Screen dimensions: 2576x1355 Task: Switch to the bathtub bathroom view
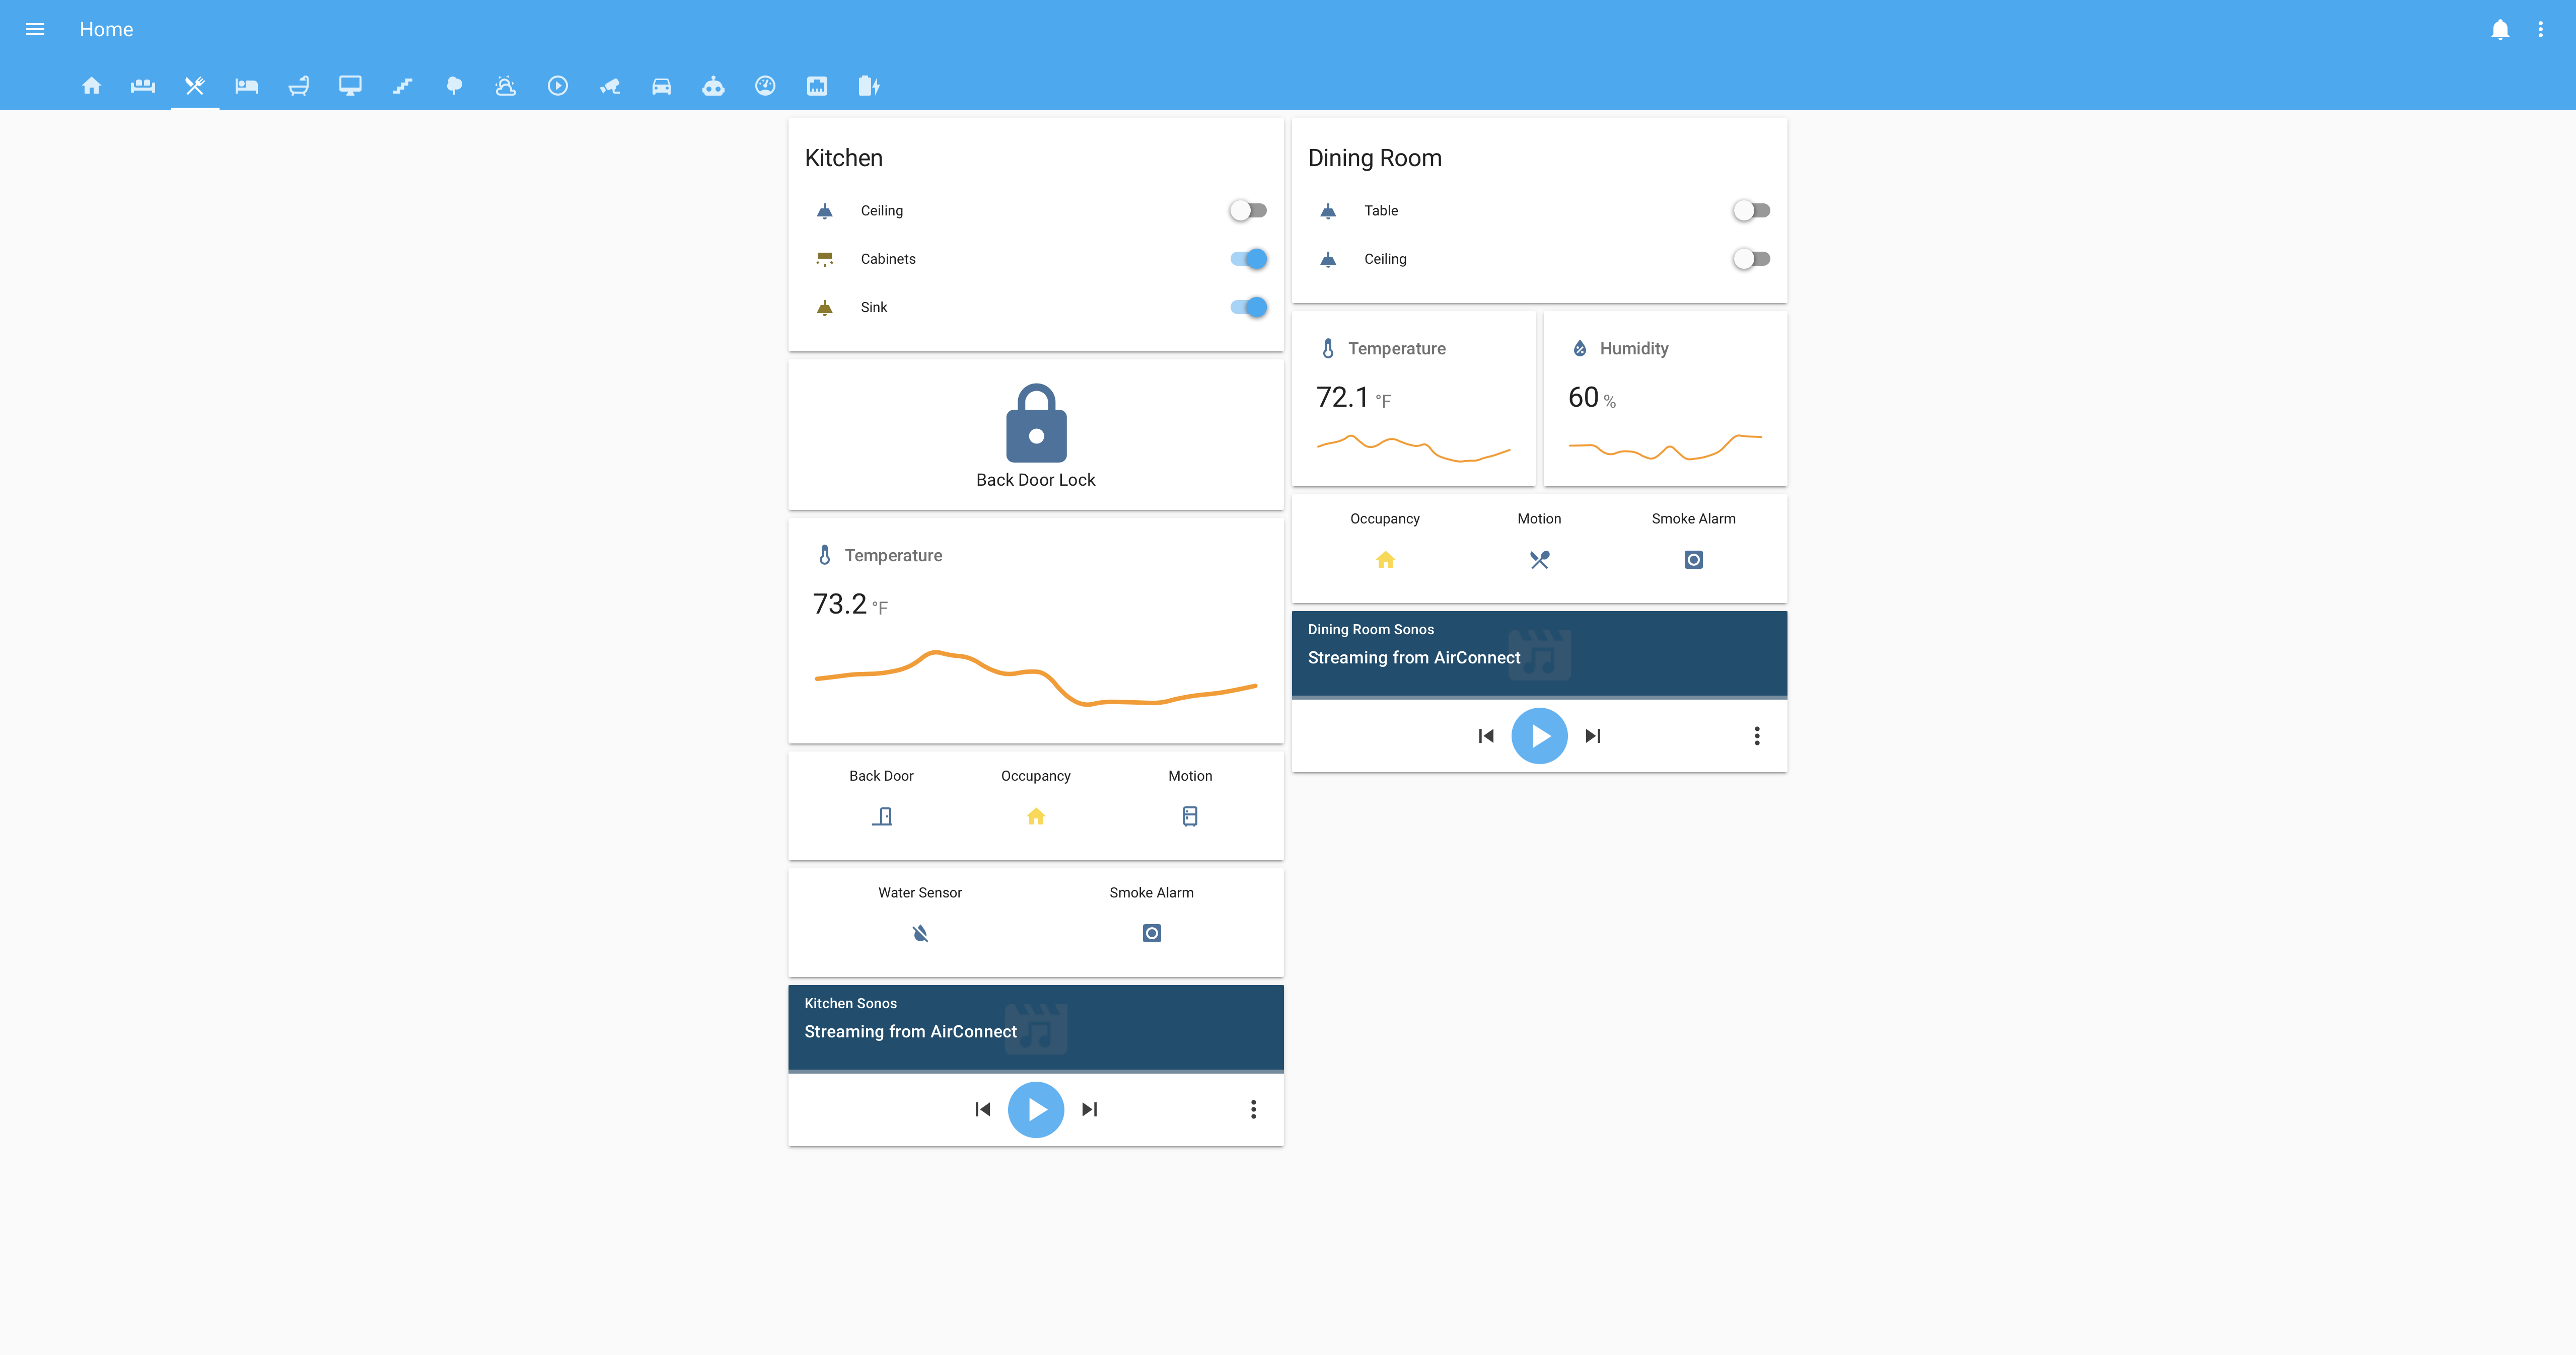click(298, 86)
